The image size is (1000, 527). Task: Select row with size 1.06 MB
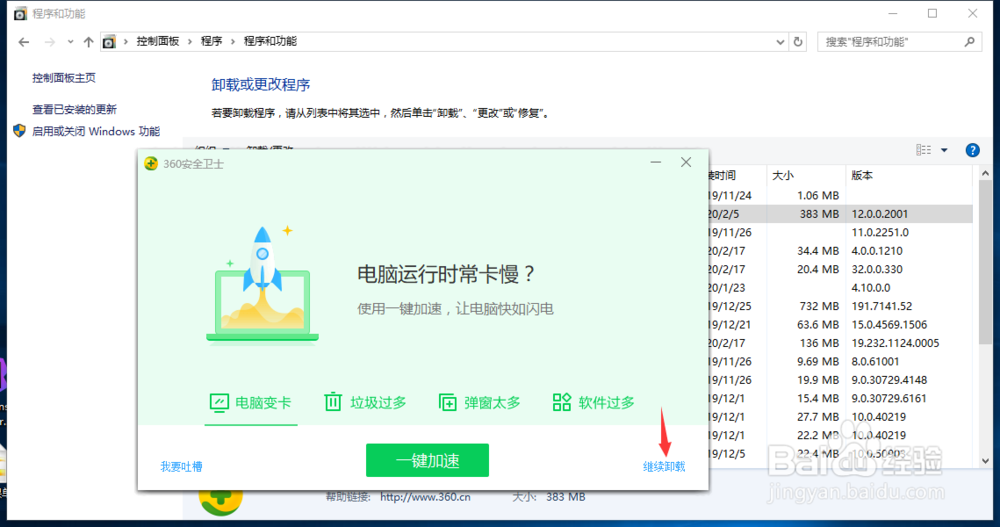(x=840, y=195)
